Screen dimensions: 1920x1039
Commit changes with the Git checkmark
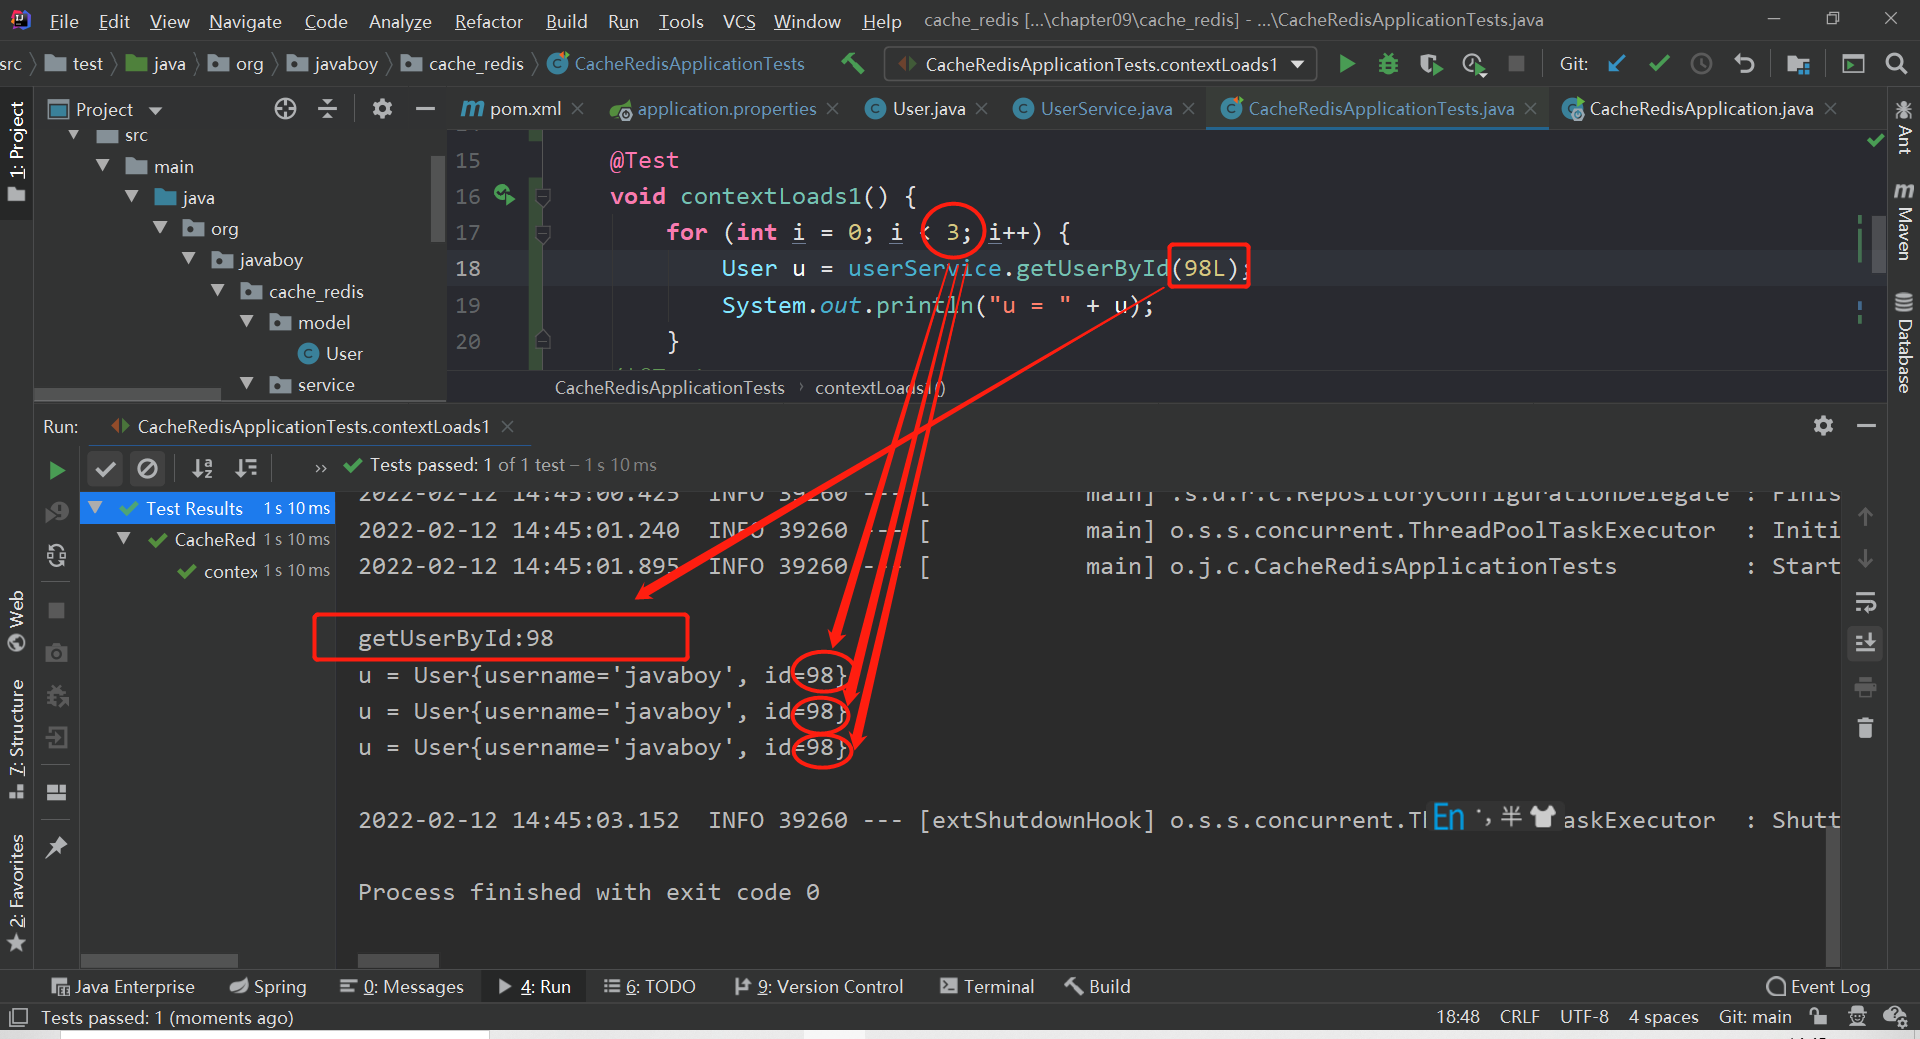click(1659, 64)
